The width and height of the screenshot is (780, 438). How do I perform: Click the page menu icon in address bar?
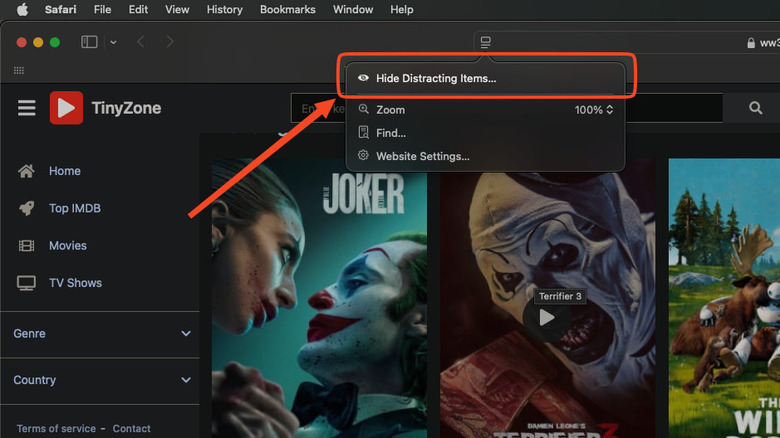[x=486, y=42]
